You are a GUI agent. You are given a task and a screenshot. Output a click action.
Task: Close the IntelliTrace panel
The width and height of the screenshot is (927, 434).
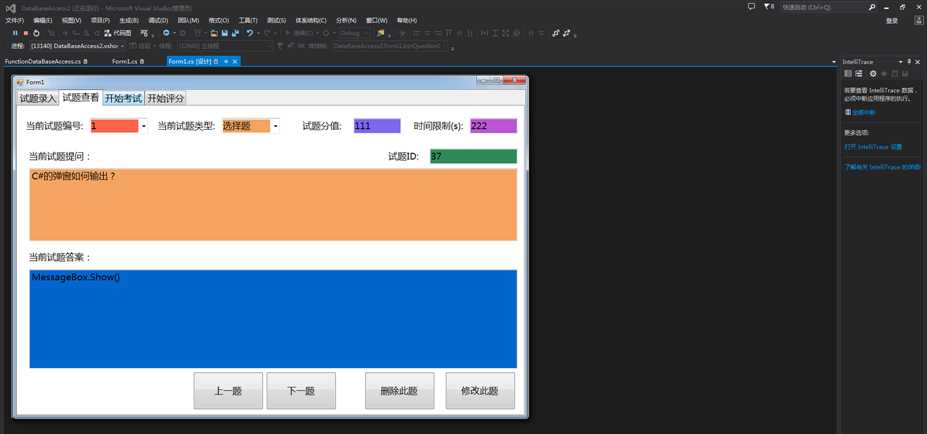(x=918, y=61)
